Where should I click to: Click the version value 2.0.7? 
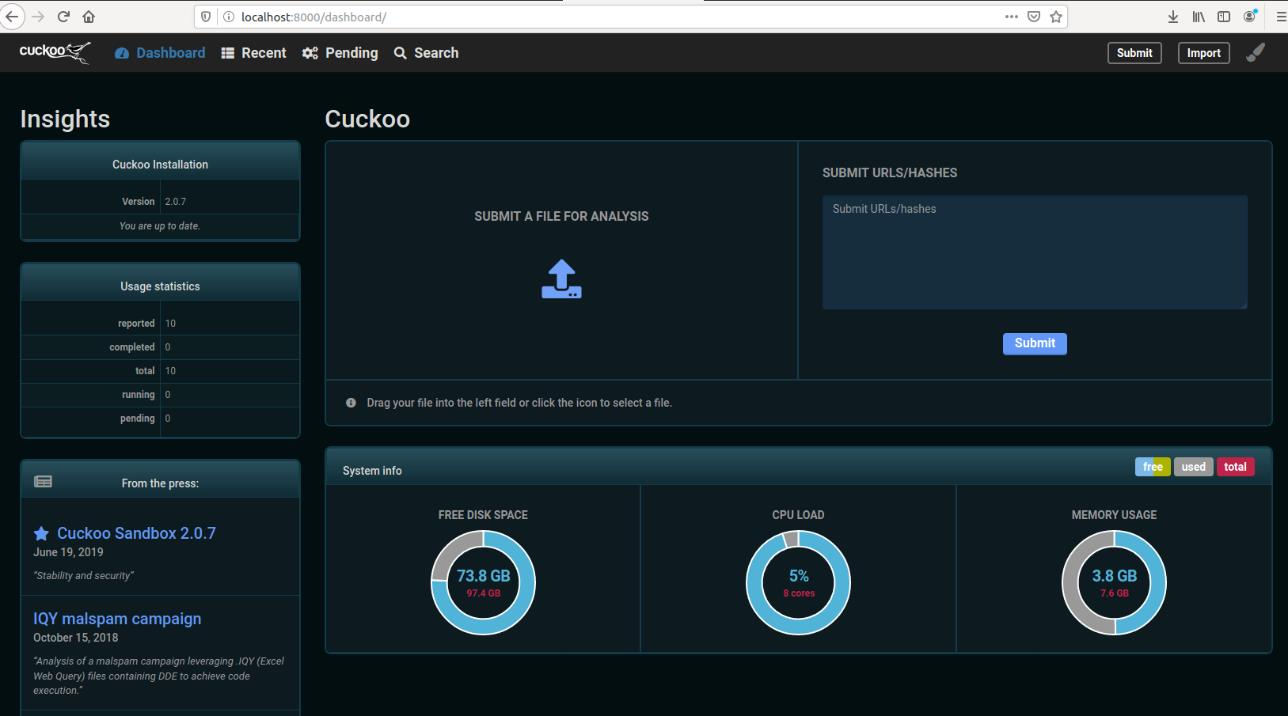(x=175, y=202)
